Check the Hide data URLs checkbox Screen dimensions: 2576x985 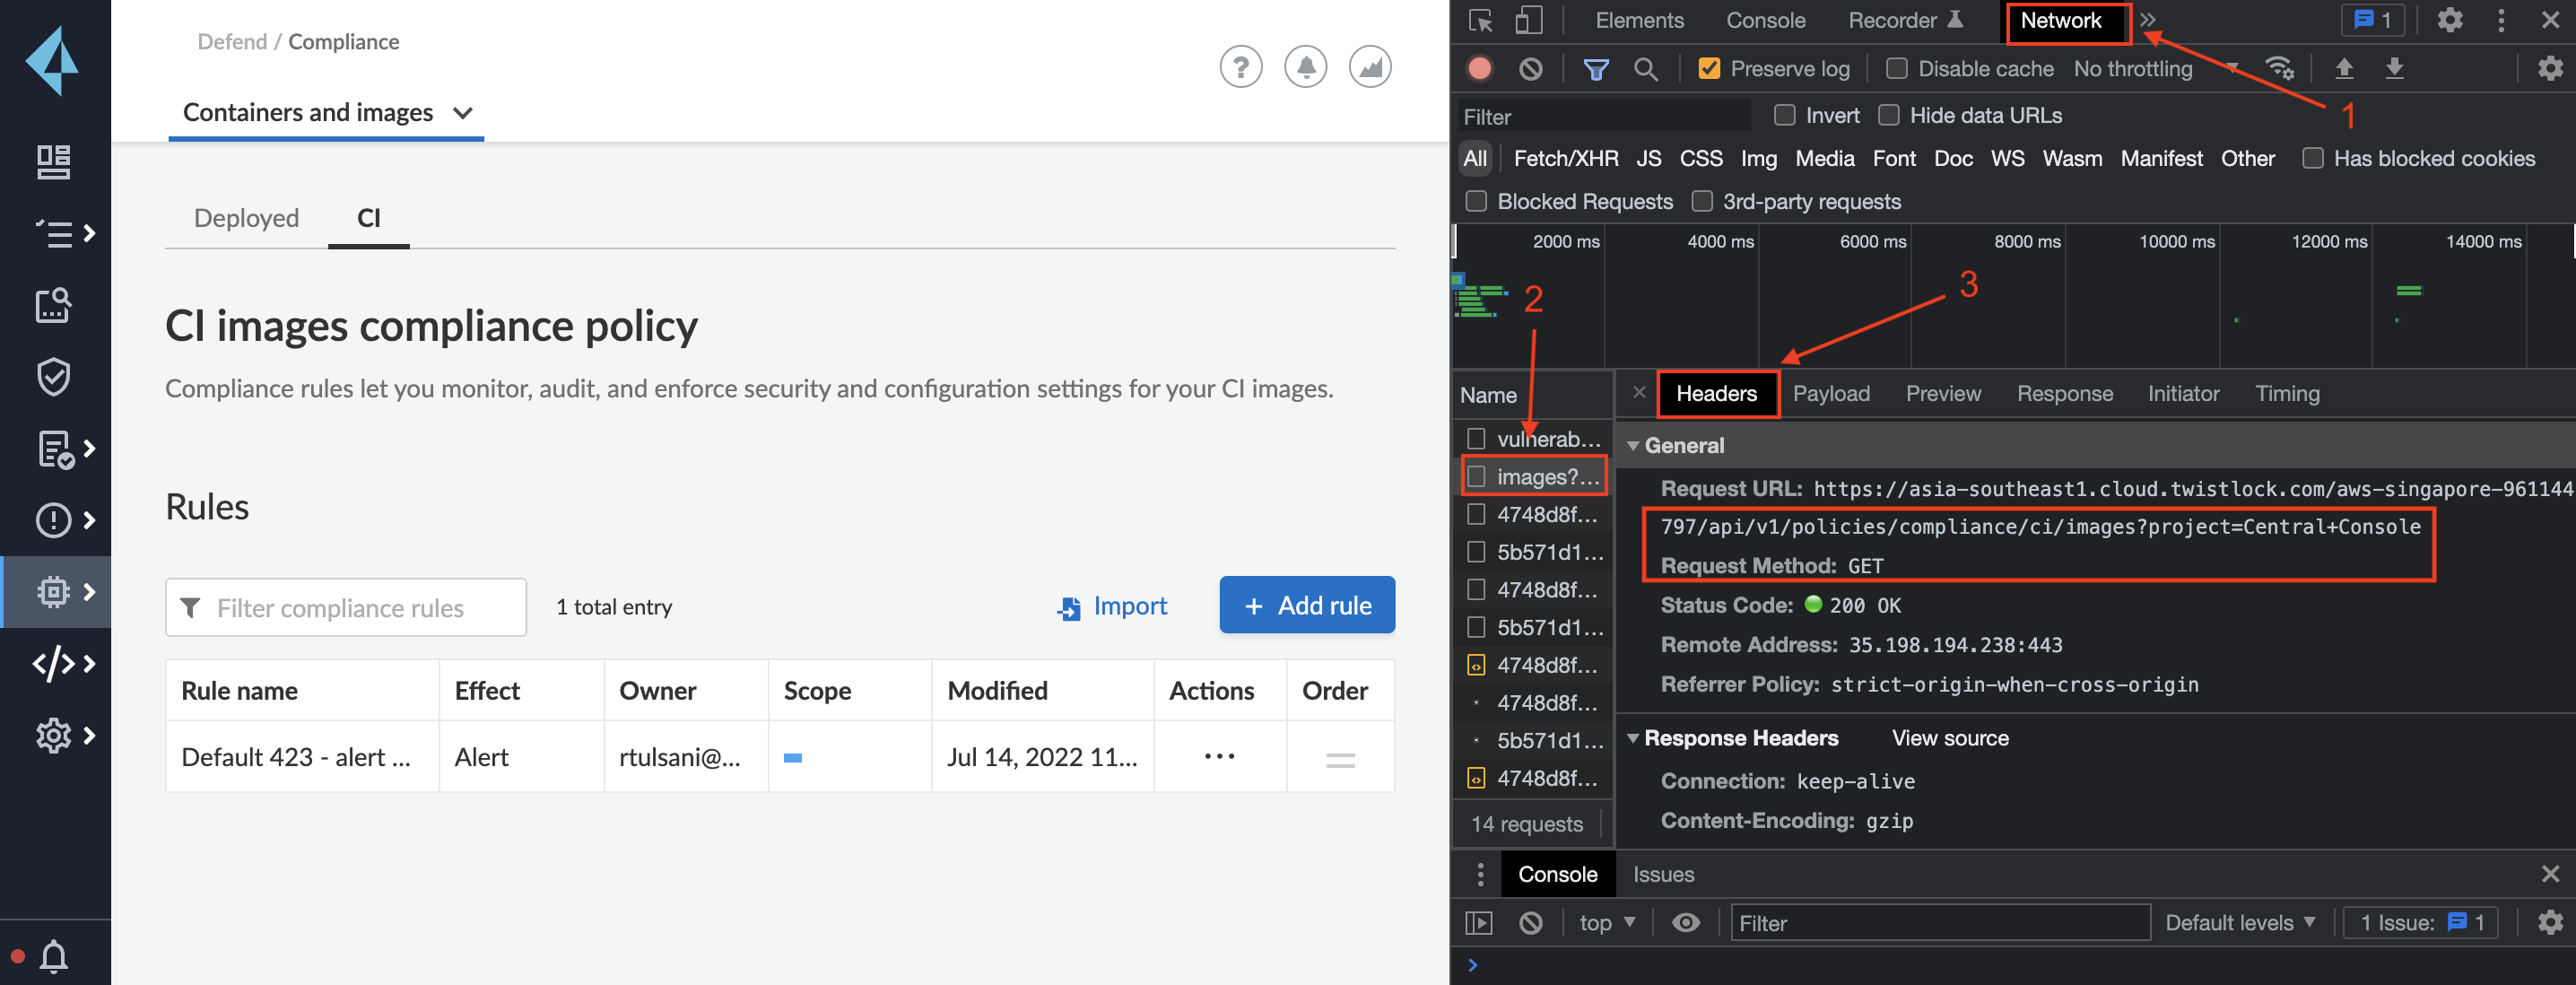coord(1888,116)
